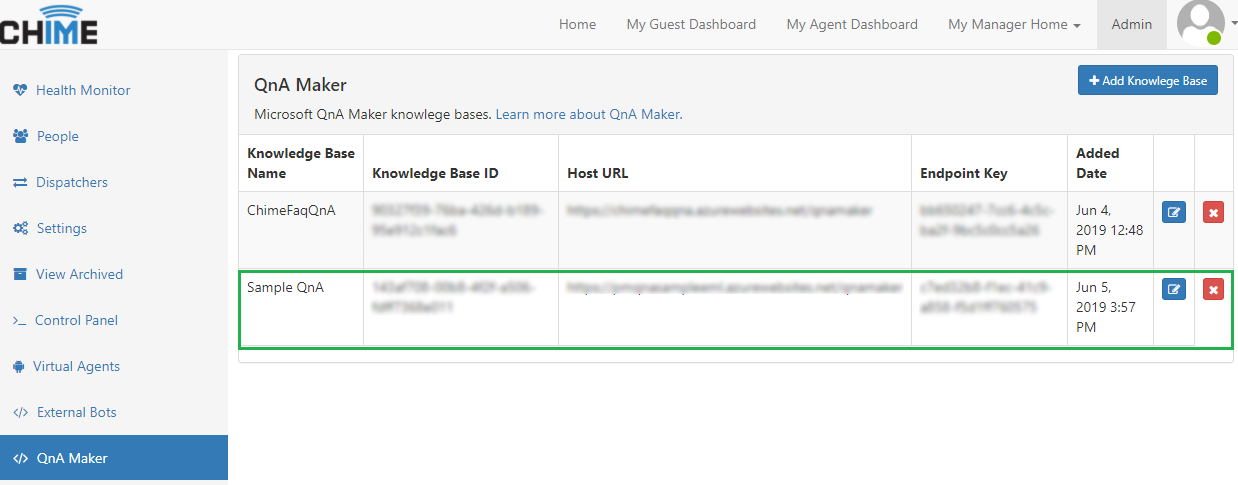This screenshot has width=1238, height=485.
Task: Click the Chime logo
Action: pyautogui.click(x=48, y=24)
